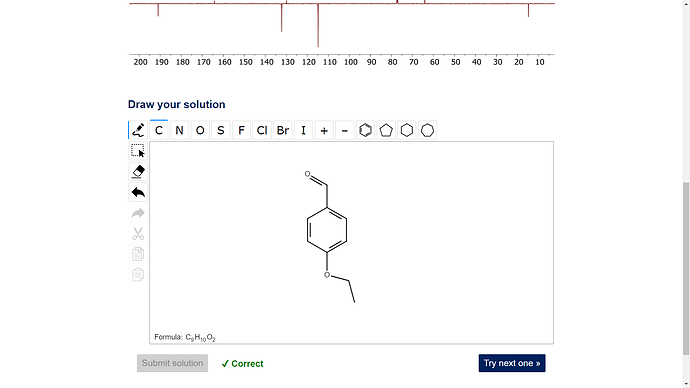This screenshot has width=690, height=388.
Task: Click the Try next one button
Action: coord(512,363)
